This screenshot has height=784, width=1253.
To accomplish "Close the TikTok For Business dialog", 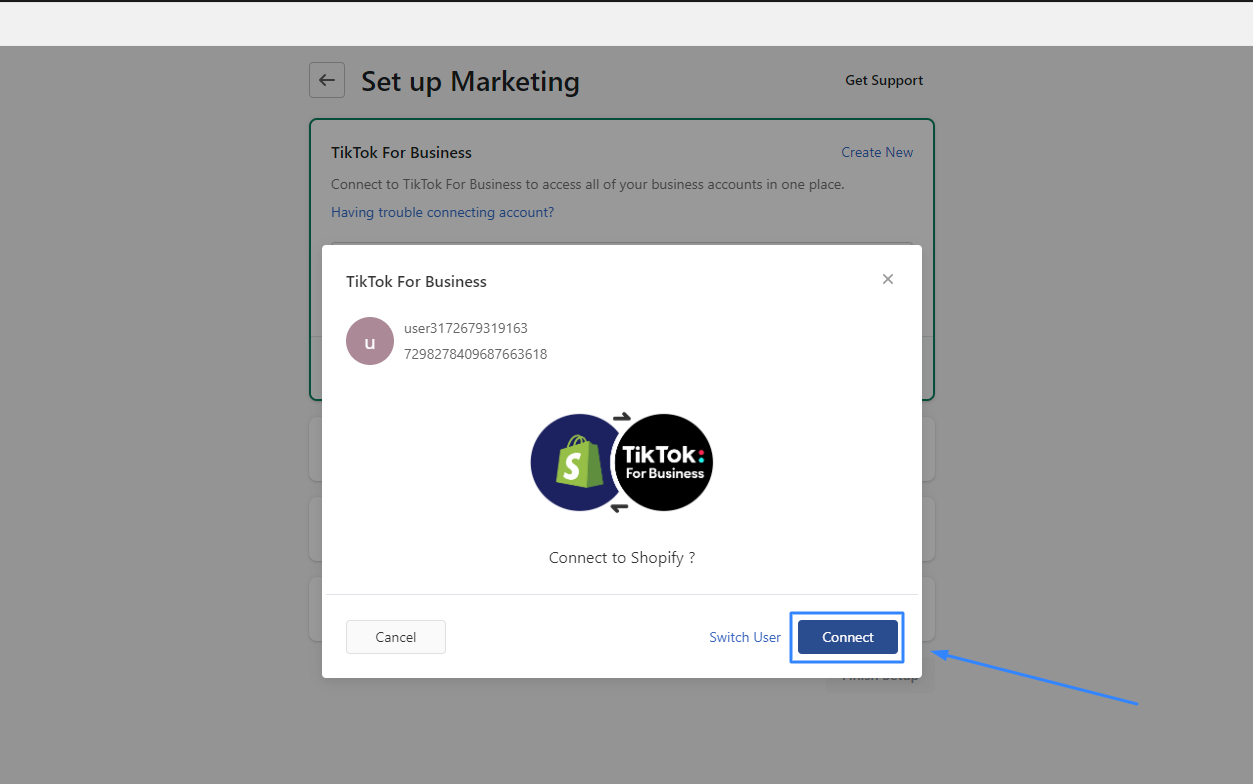I will coord(888,279).
